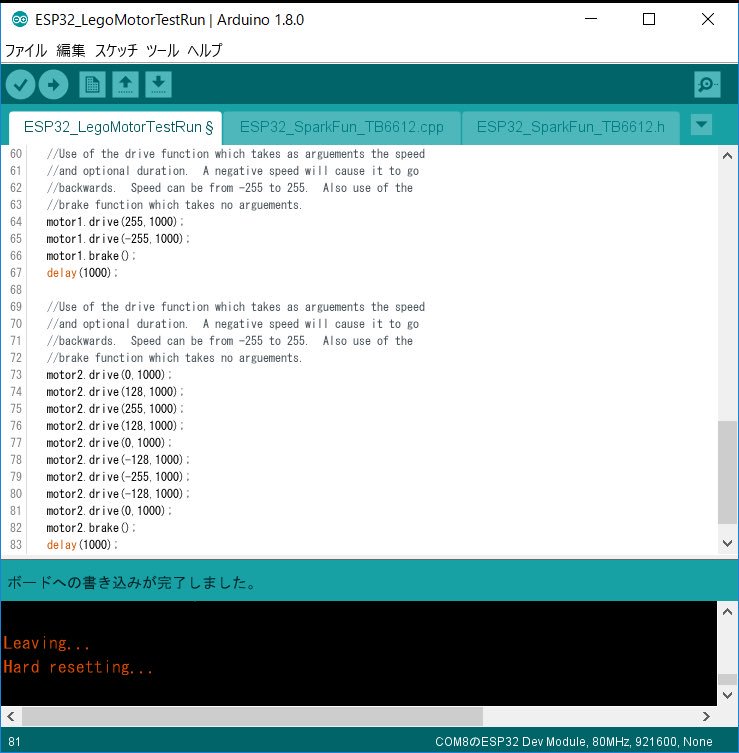
Task: Click the ボードへの書き込みが完了しました status message
Action: (x=132, y=583)
